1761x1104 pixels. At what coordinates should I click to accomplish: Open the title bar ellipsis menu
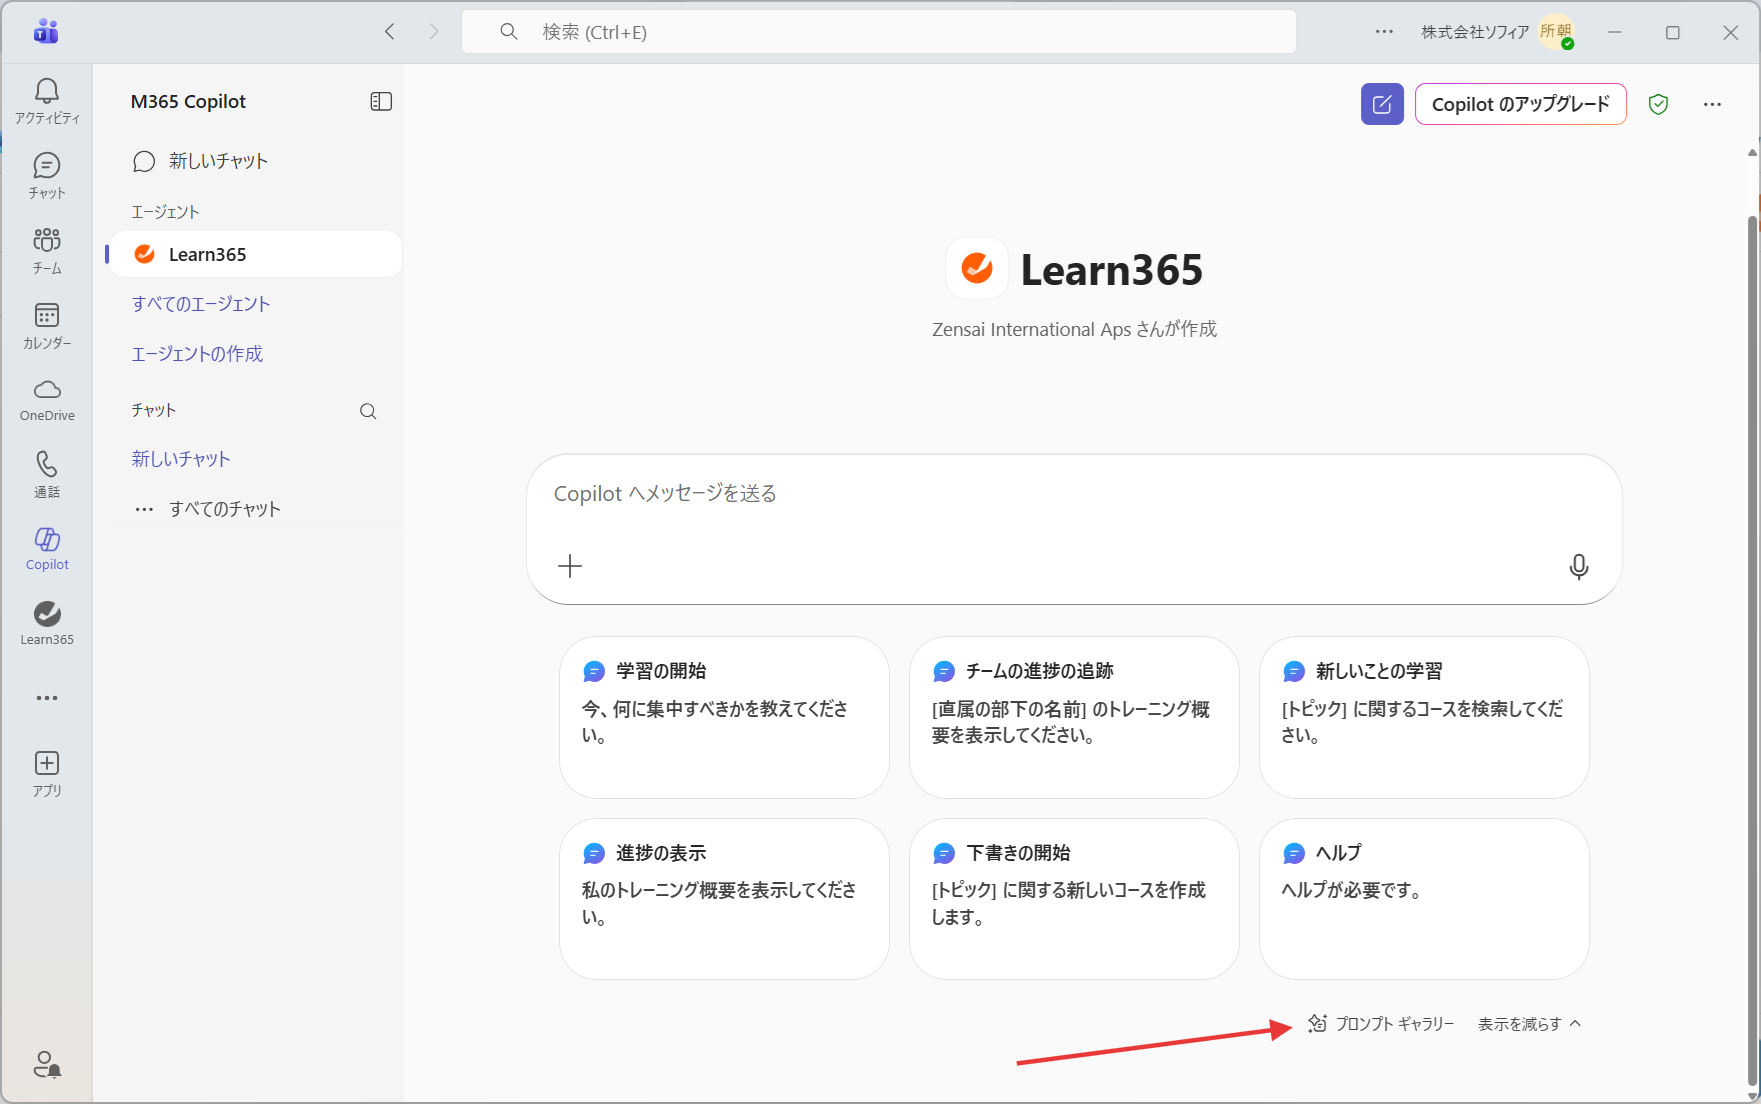[x=1384, y=32]
